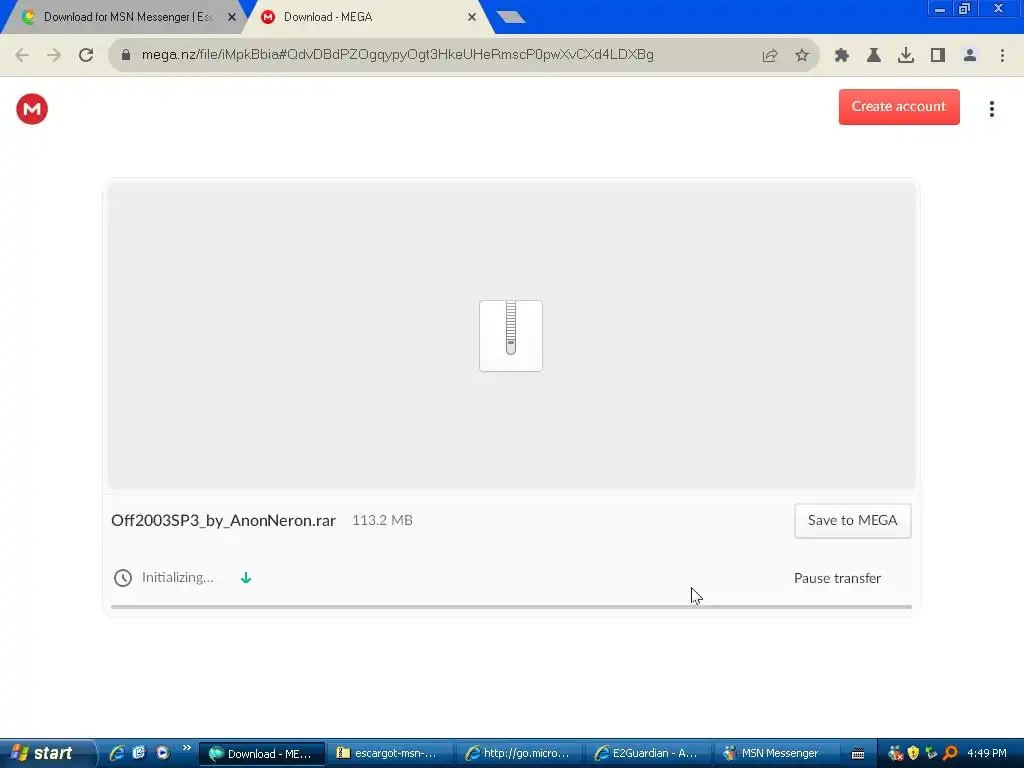Click the MEGA logo icon
The width and height of the screenshot is (1024, 768).
(x=32, y=108)
